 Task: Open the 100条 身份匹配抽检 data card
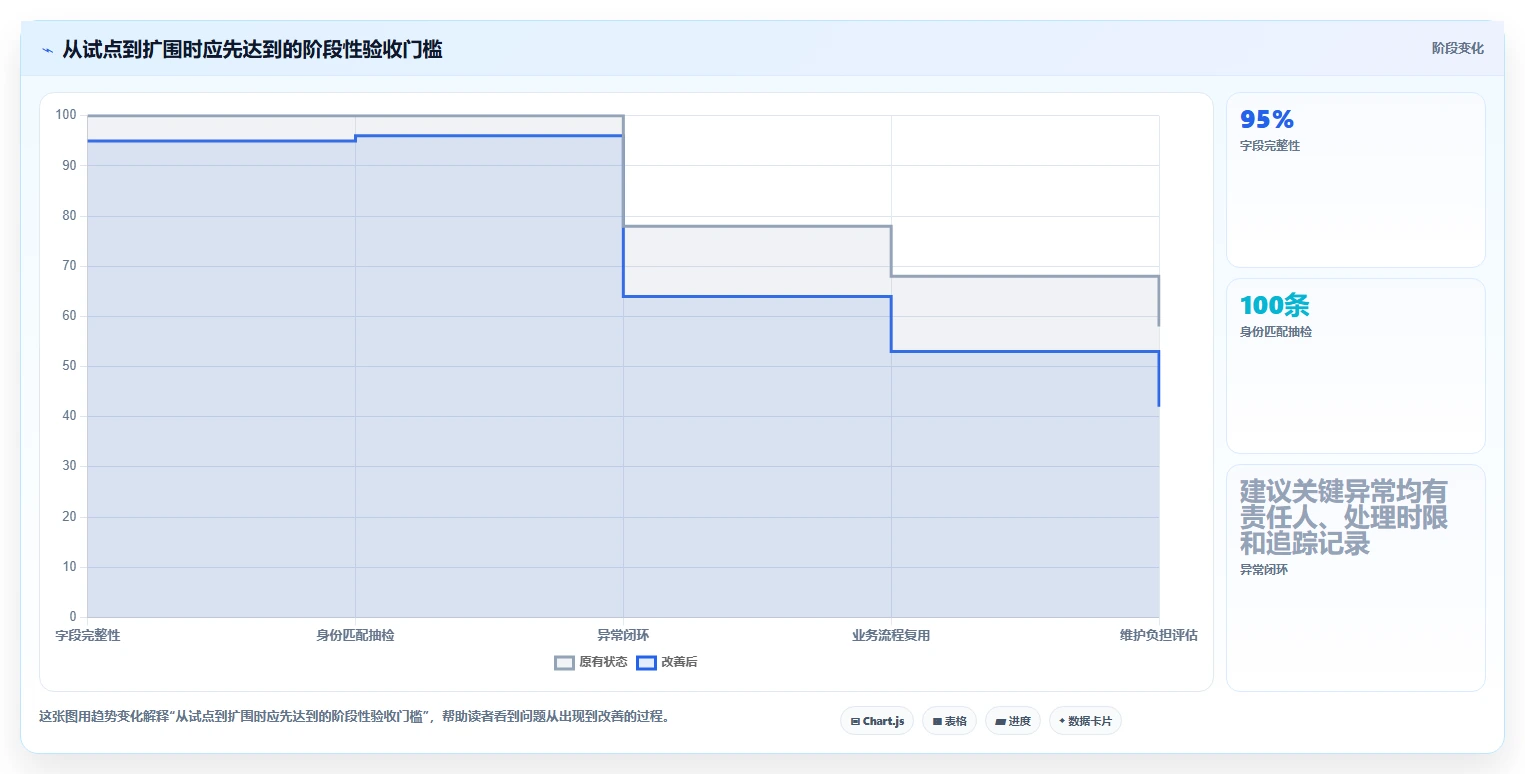point(1355,366)
